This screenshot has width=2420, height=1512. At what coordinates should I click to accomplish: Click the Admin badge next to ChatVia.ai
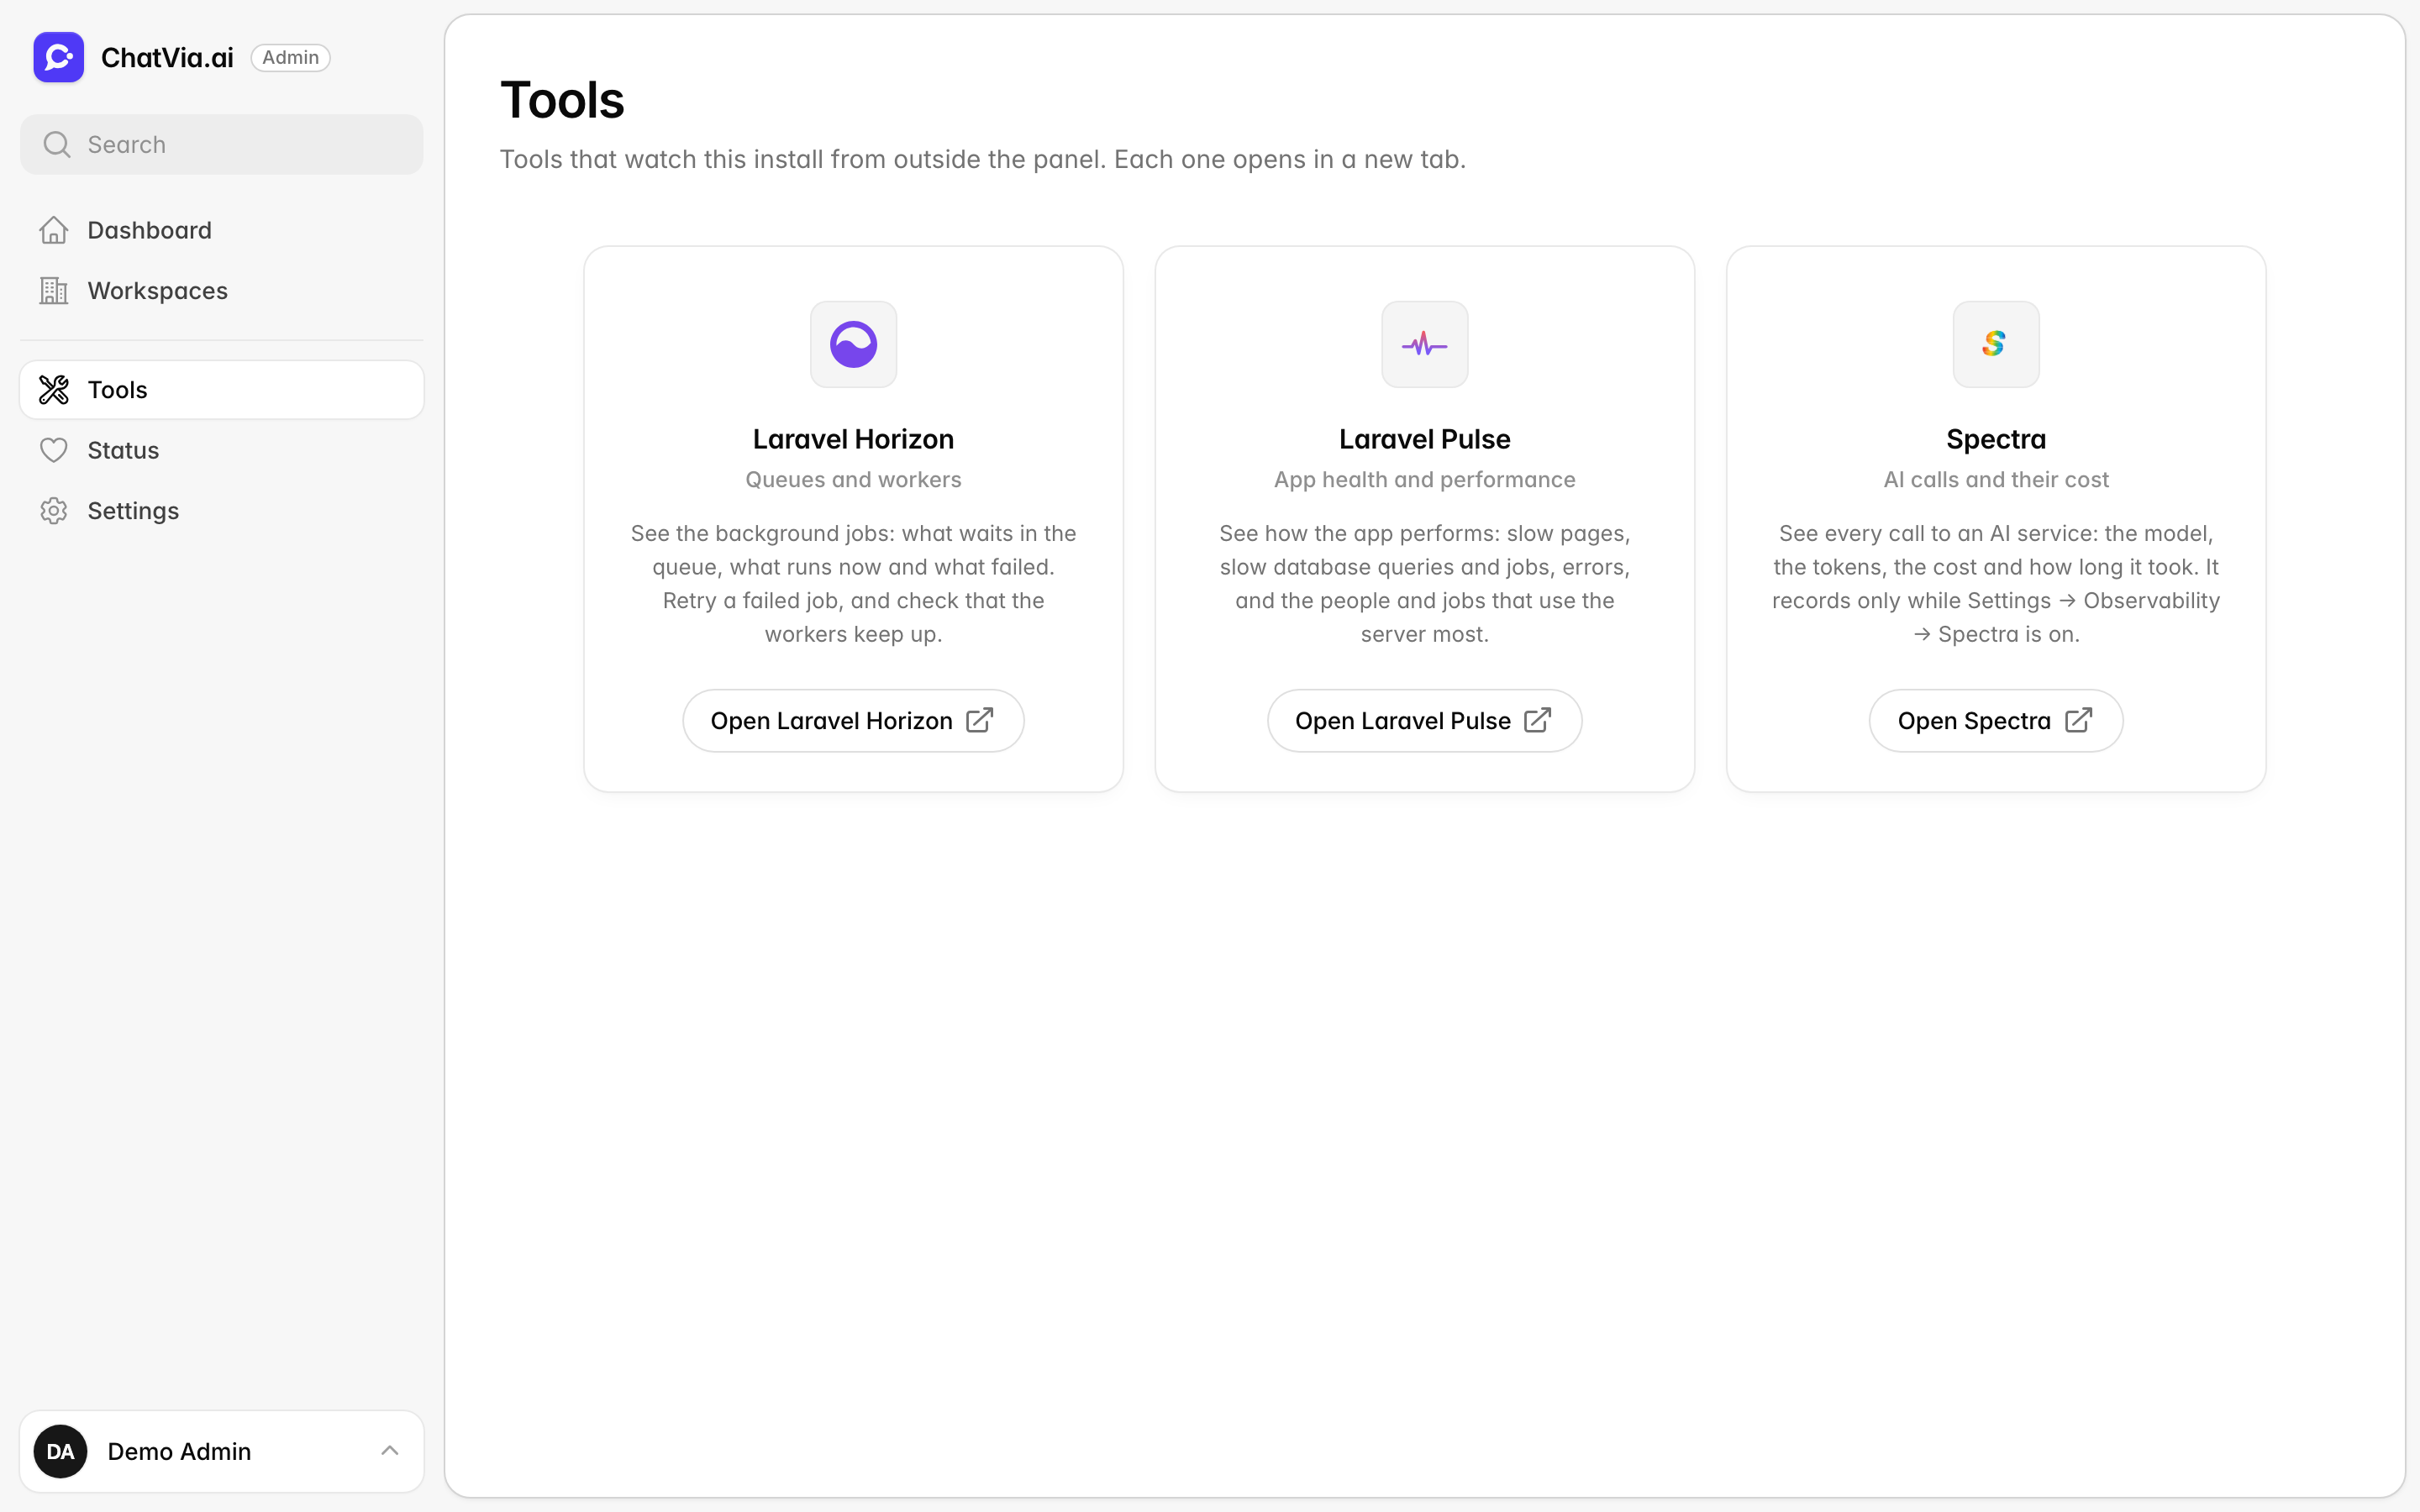click(x=290, y=57)
